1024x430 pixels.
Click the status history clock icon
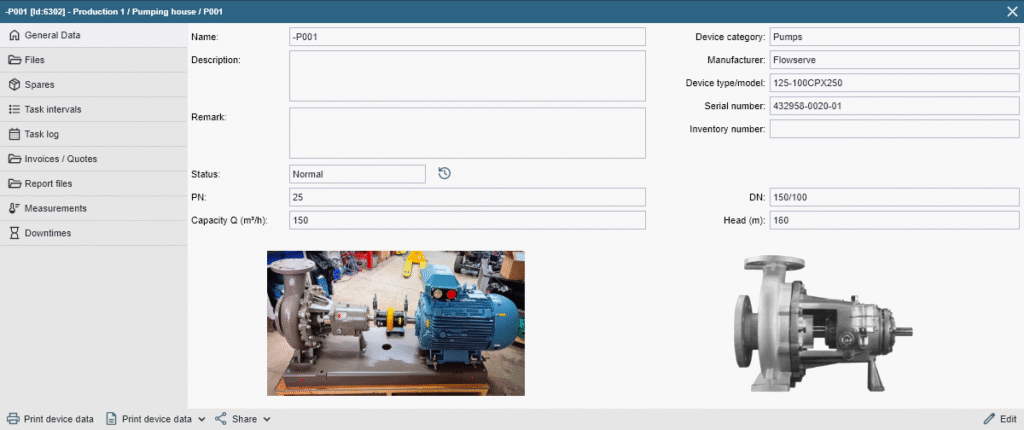coord(445,173)
